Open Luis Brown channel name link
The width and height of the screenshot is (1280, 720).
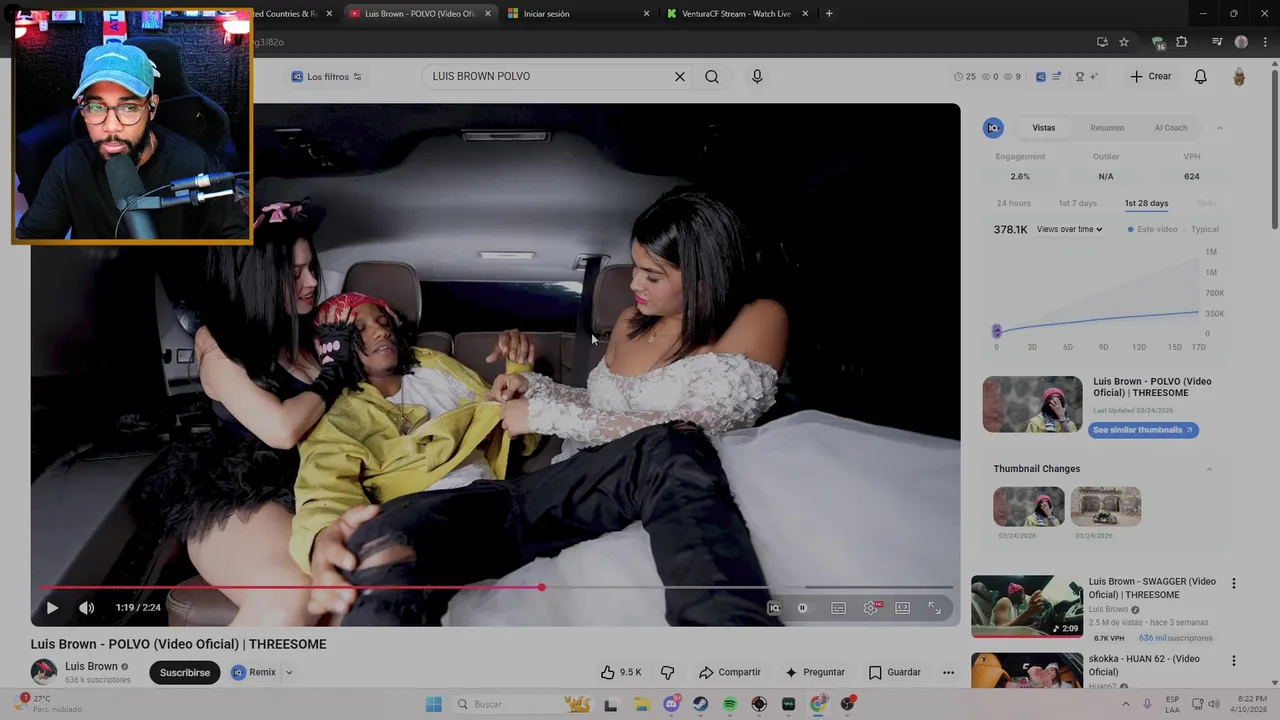pyautogui.click(x=91, y=666)
